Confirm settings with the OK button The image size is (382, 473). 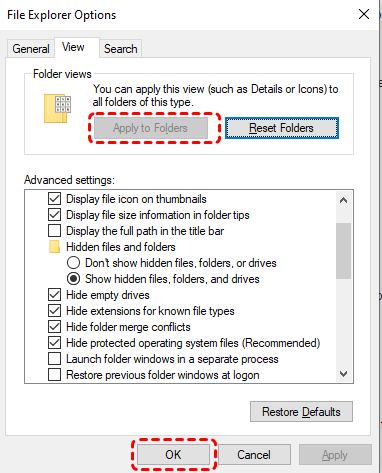173,455
